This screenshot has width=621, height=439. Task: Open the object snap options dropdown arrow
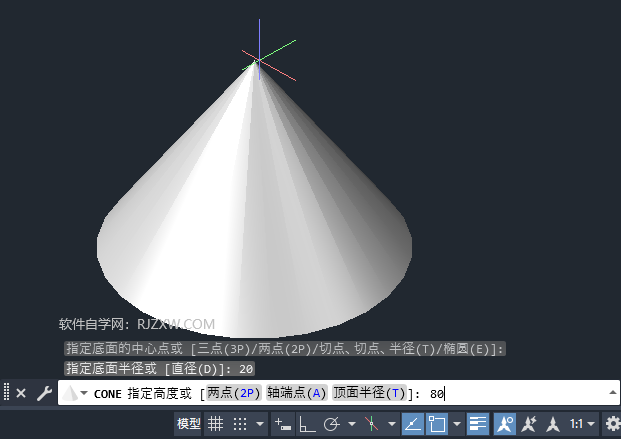pyautogui.click(x=457, y=424)
